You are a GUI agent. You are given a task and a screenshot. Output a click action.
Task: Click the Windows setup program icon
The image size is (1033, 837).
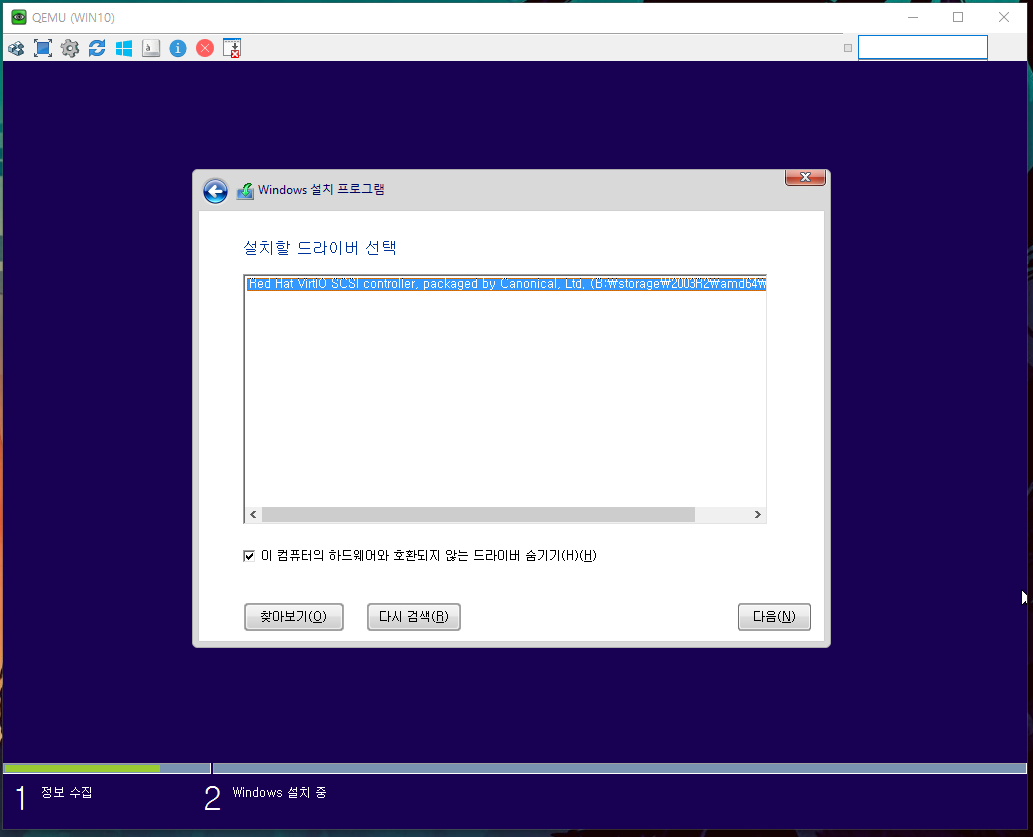pos(245,191)
